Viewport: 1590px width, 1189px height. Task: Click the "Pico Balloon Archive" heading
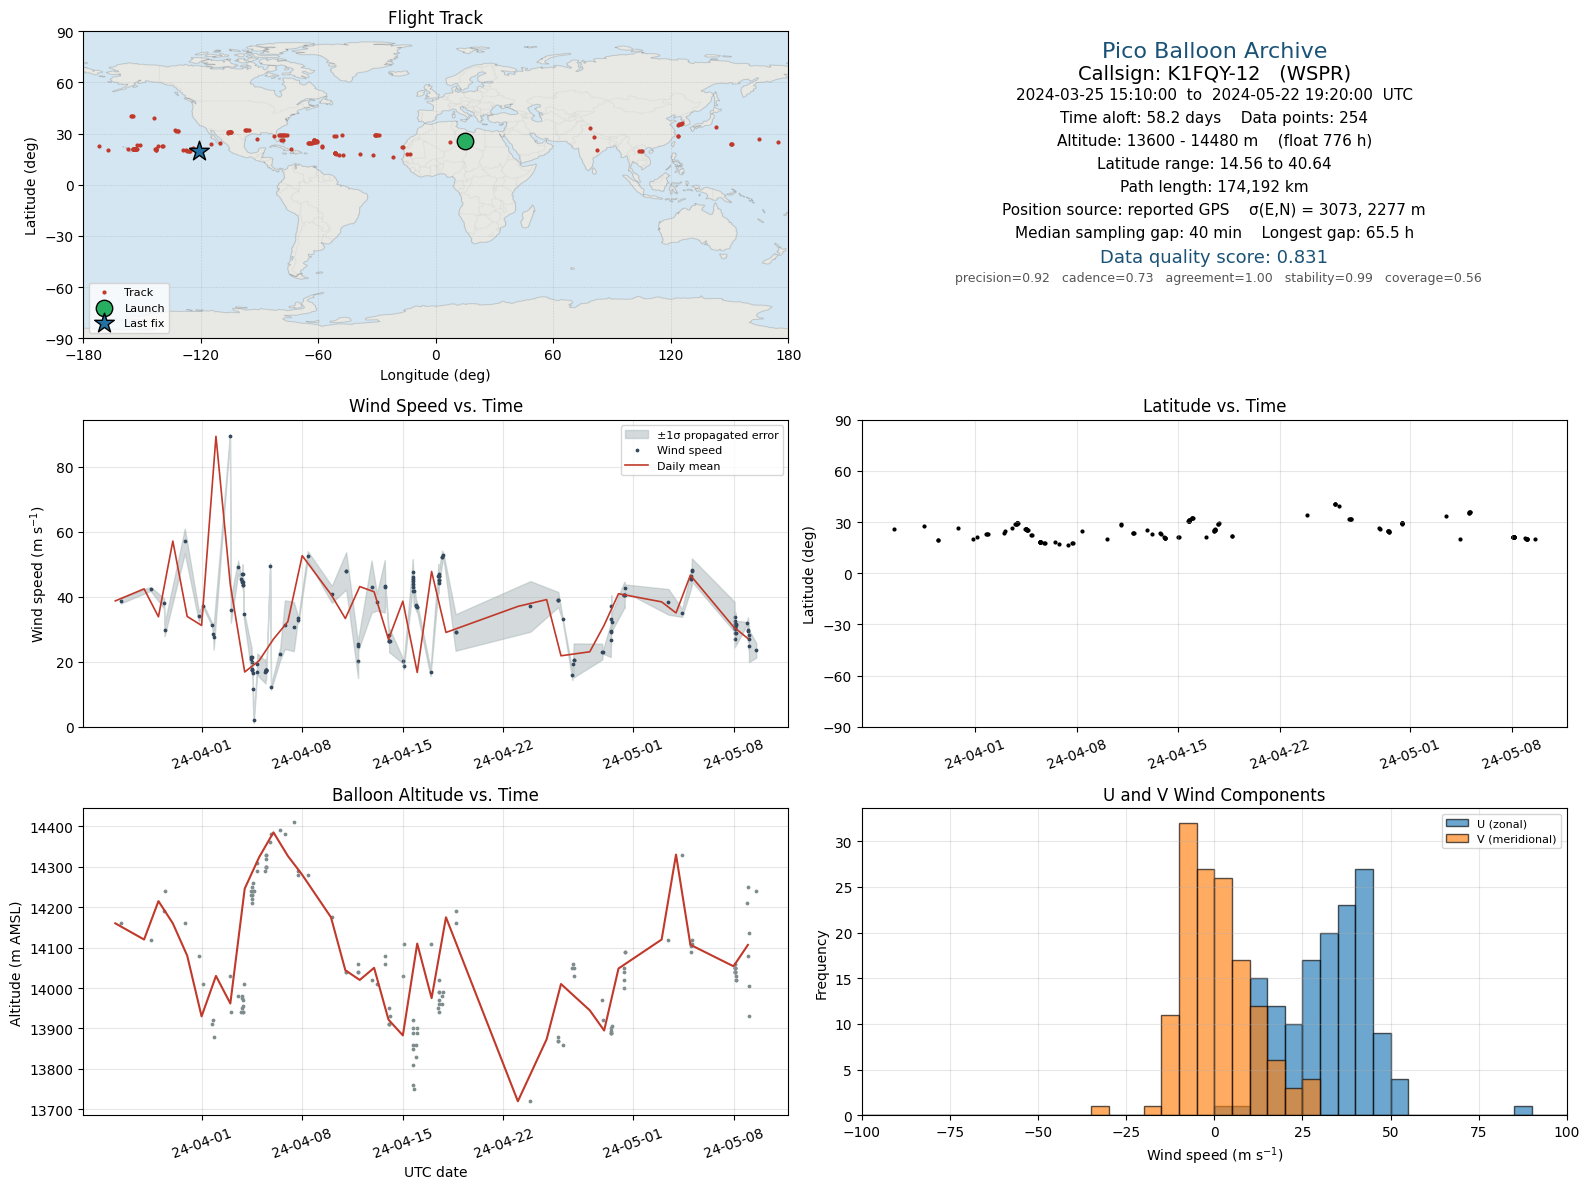(1214, 51)
